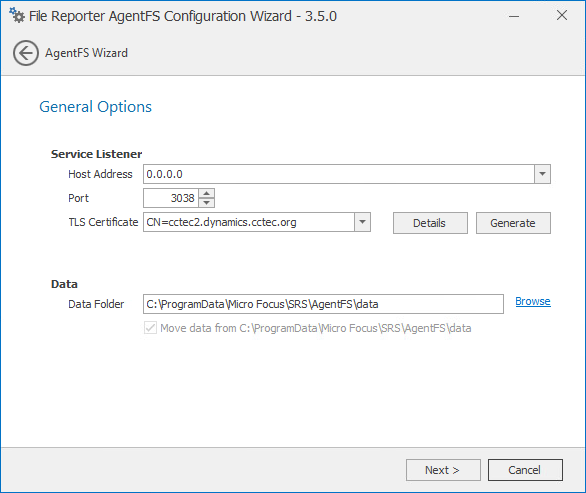Click the Generate certificate button

[x=513, y=223]
